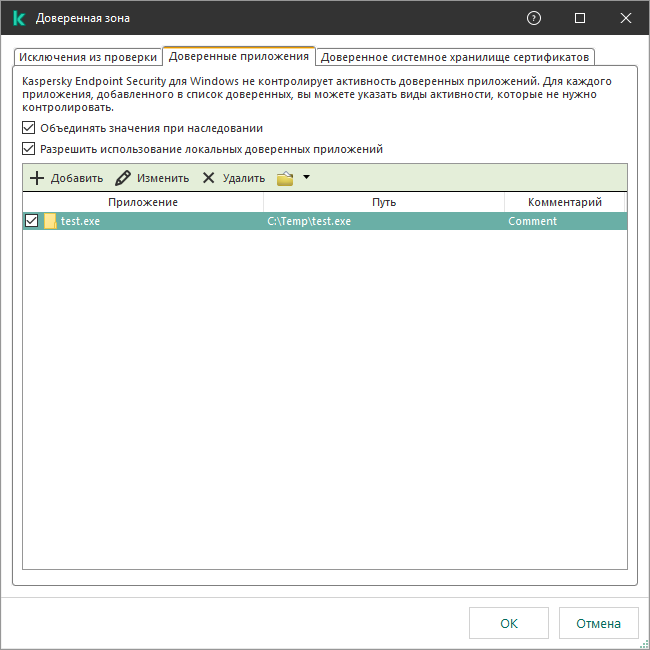Click the Комментарий column header
The height and width of the screenshot is (650, 650).
point(565,202)
